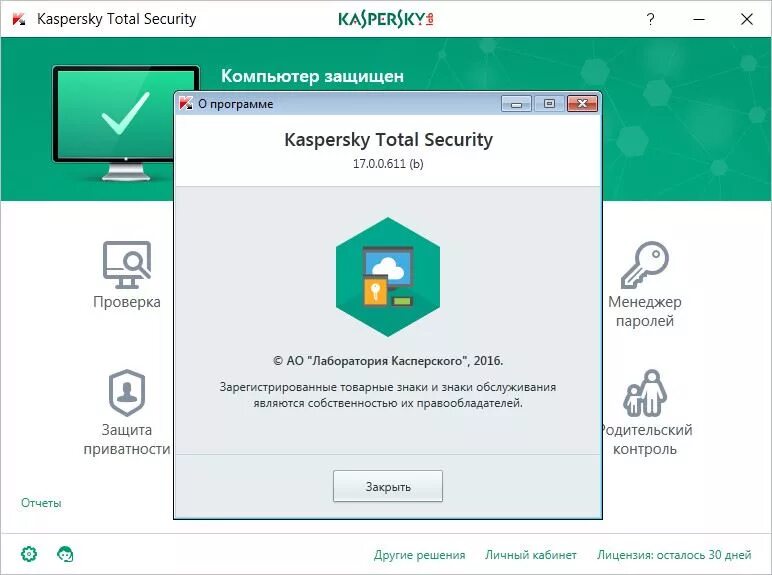772x575 pixels.
Task: Click the Компьютер защищен status text
Action: coord(312,76)
